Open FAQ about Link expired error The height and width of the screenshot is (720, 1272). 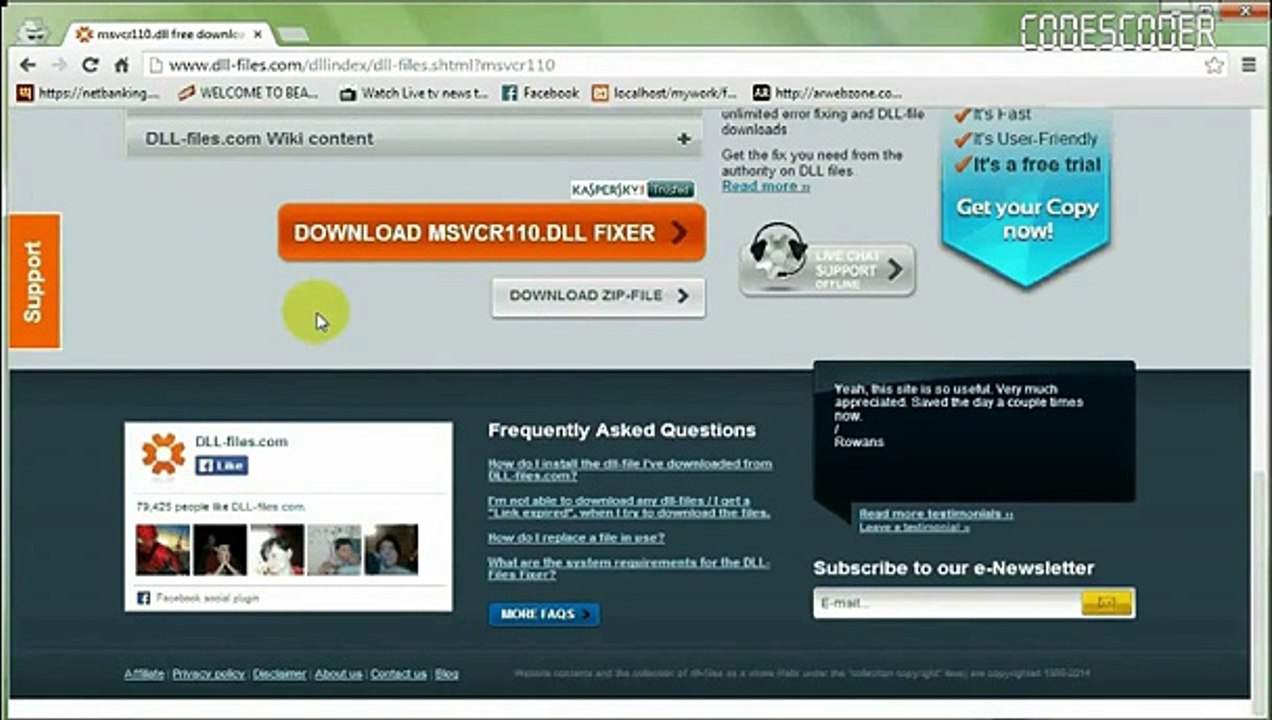[629, 506]
